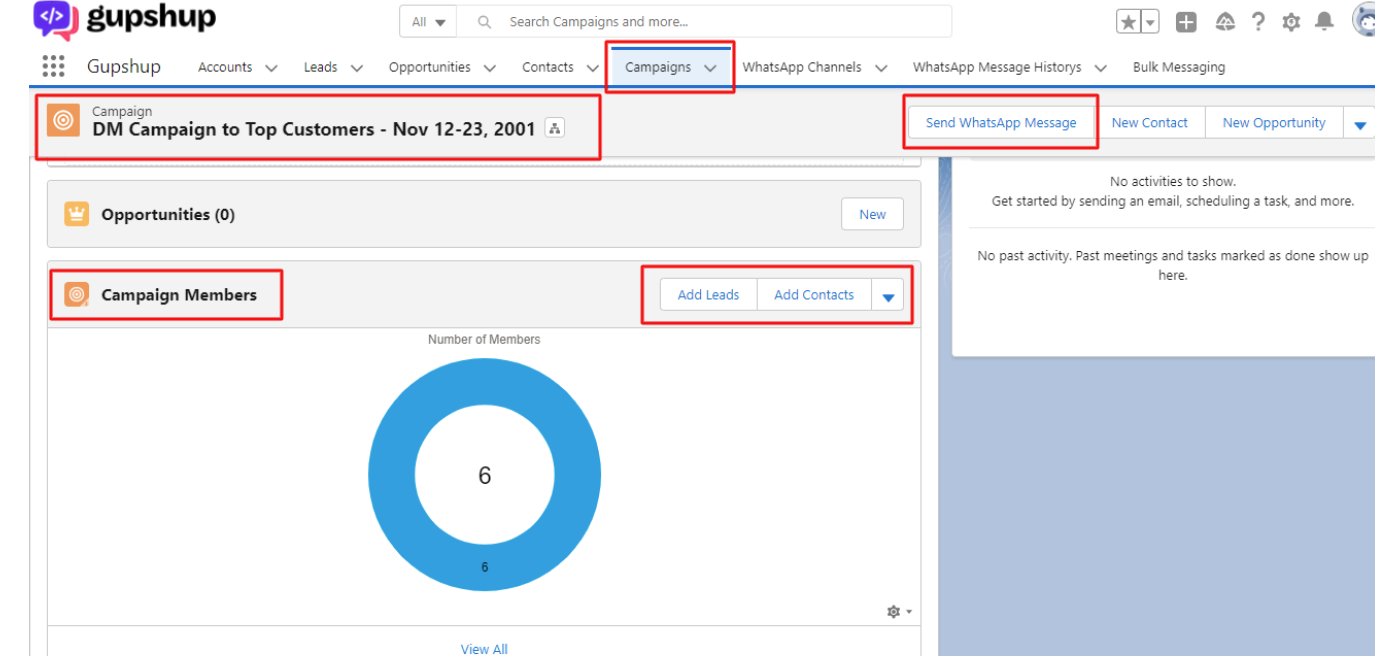
Task: Expand the Leads tab chevron
Action: click(x=356, y=68)
